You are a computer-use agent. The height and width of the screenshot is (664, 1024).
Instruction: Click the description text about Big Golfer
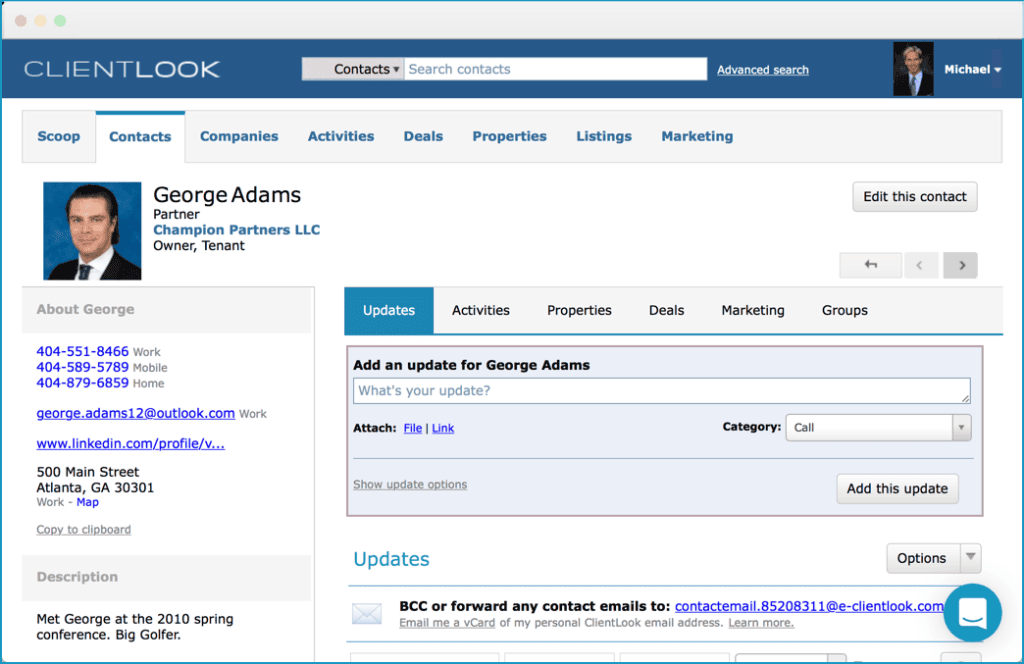(x=135, y=627)
